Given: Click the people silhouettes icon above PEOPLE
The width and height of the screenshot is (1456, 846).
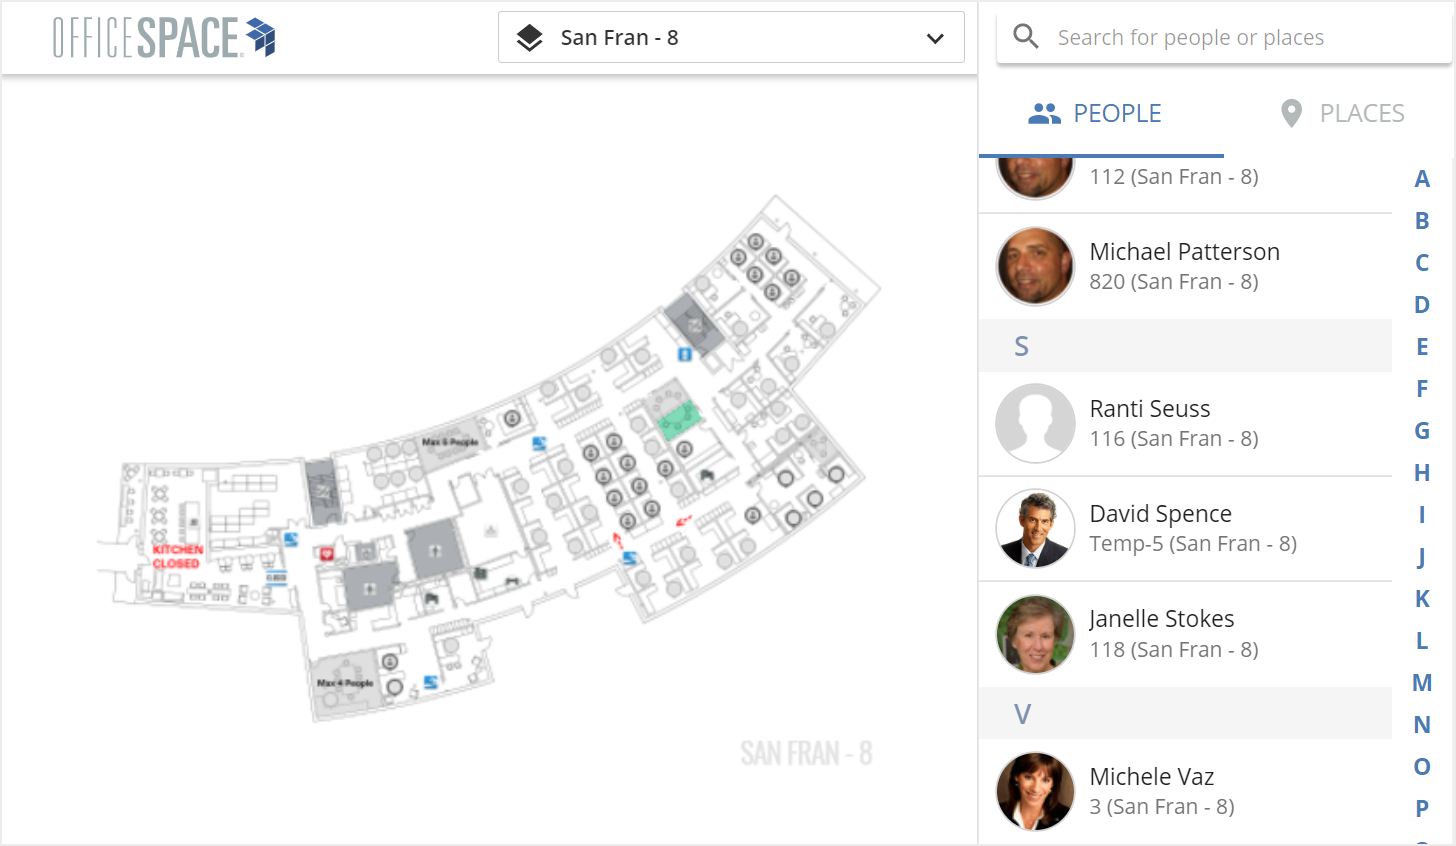Looking at the screenshot, I should click(1044, 112).
